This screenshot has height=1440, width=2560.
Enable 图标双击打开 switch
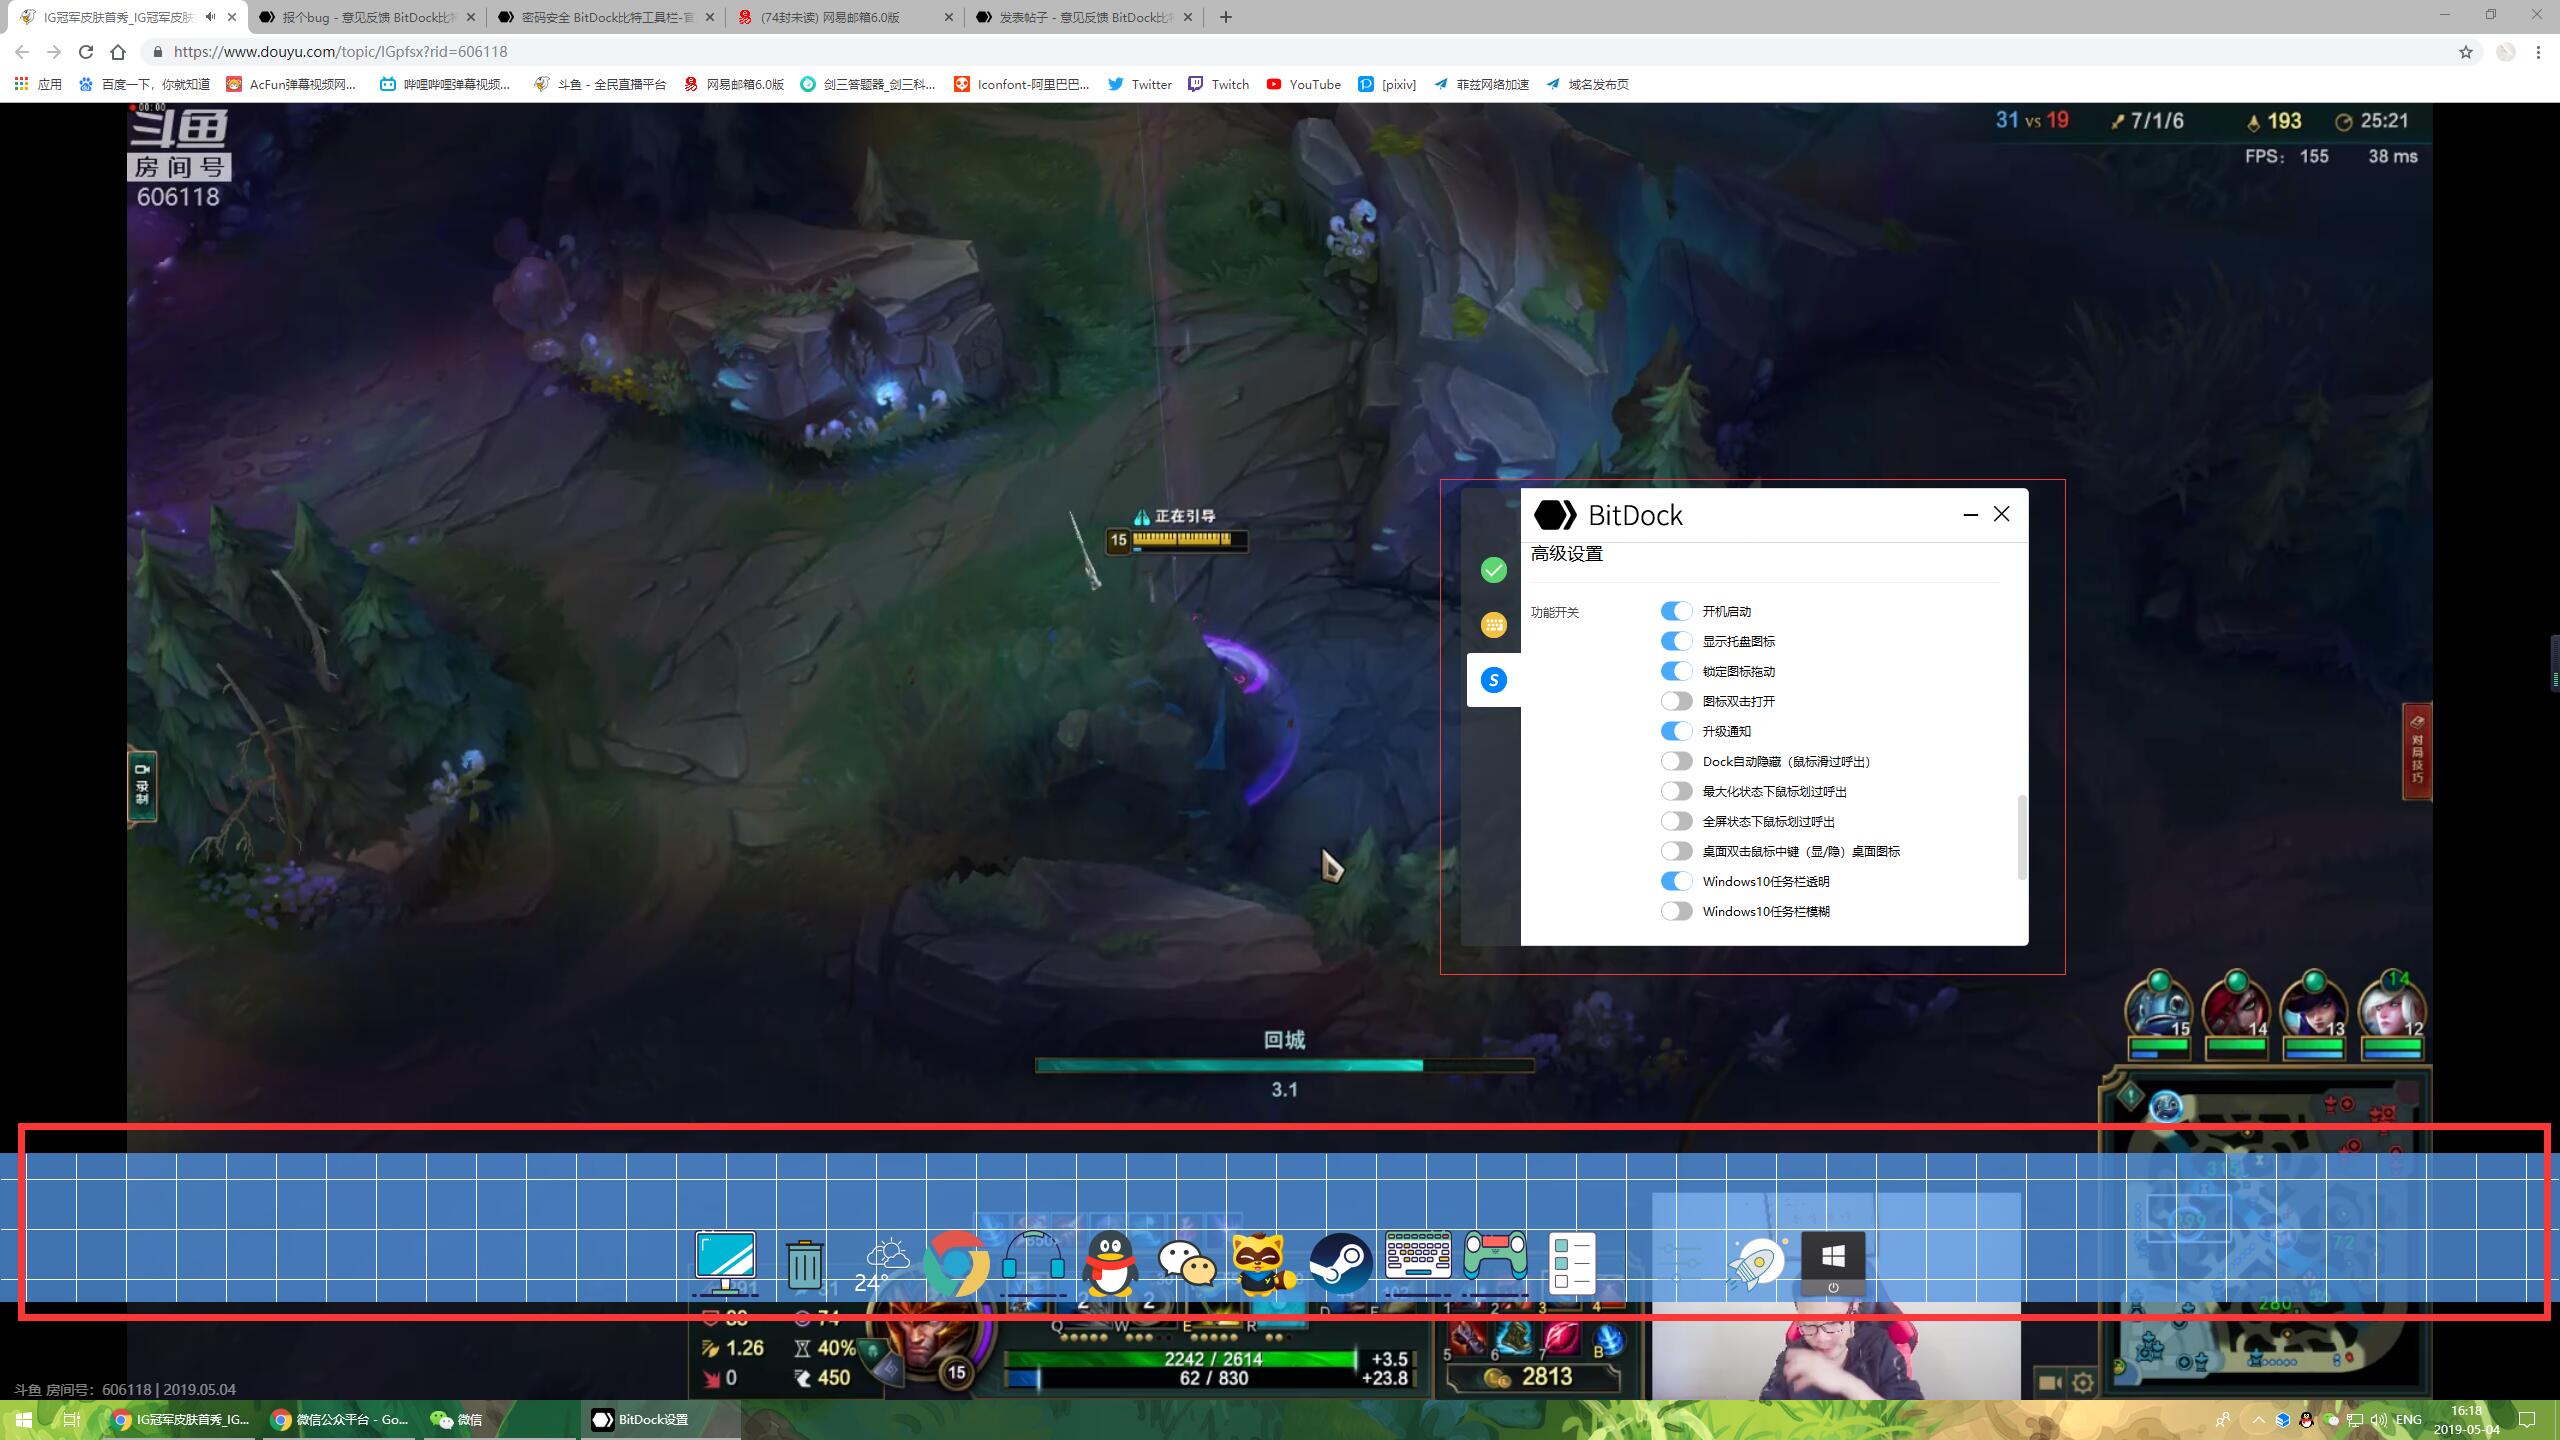pyautogui.click(x=1676, y=701)
